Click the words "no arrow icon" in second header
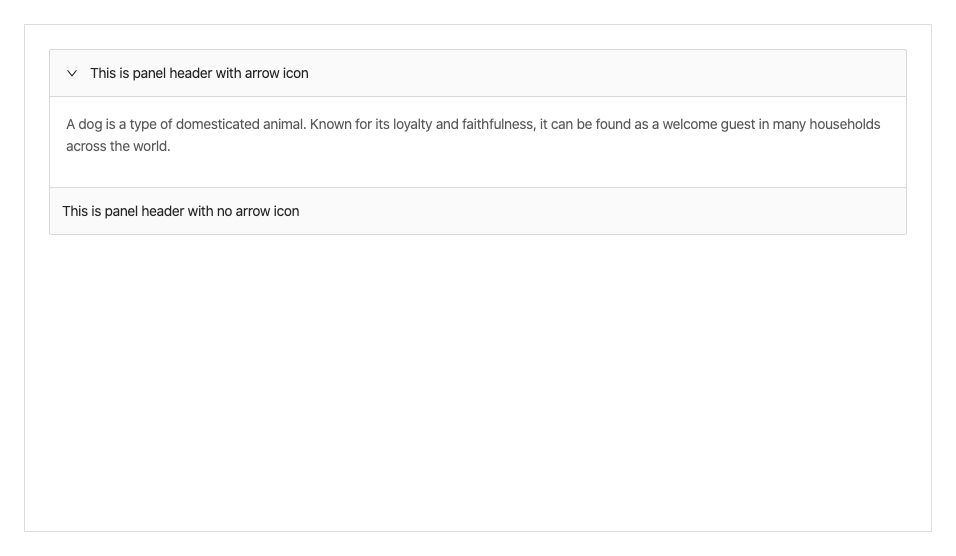This screenshot has width=956, height=556. tap(258, 211)
